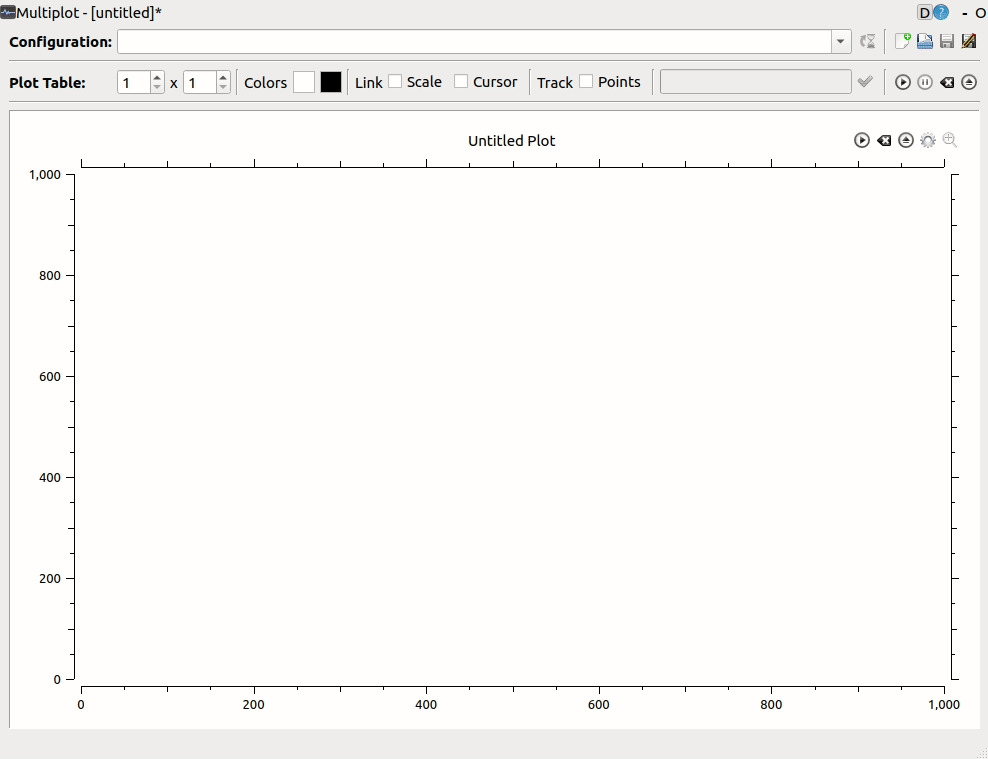
Task: Clear configuration history hourglass icon
Action: [868, 42]
